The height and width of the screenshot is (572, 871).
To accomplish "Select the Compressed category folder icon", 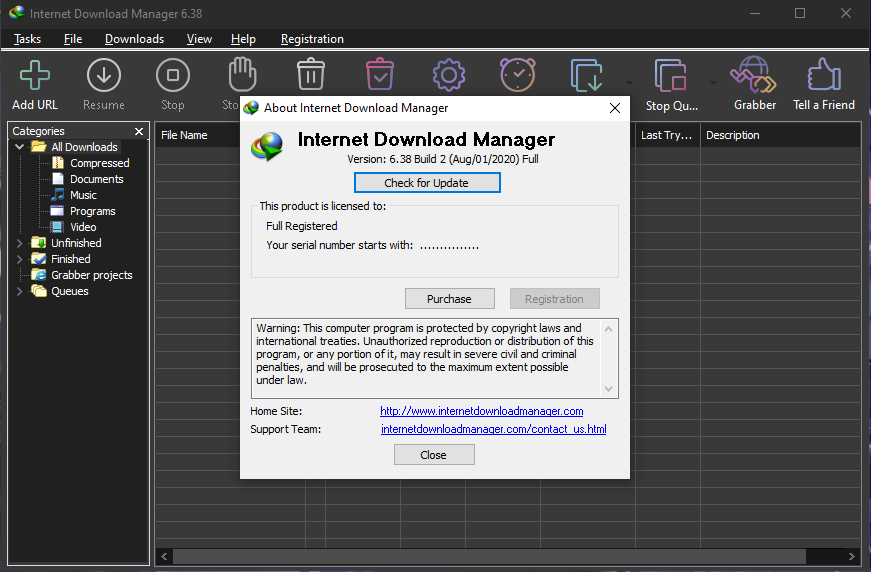I will pyautogui.click(x=58, y=163).
